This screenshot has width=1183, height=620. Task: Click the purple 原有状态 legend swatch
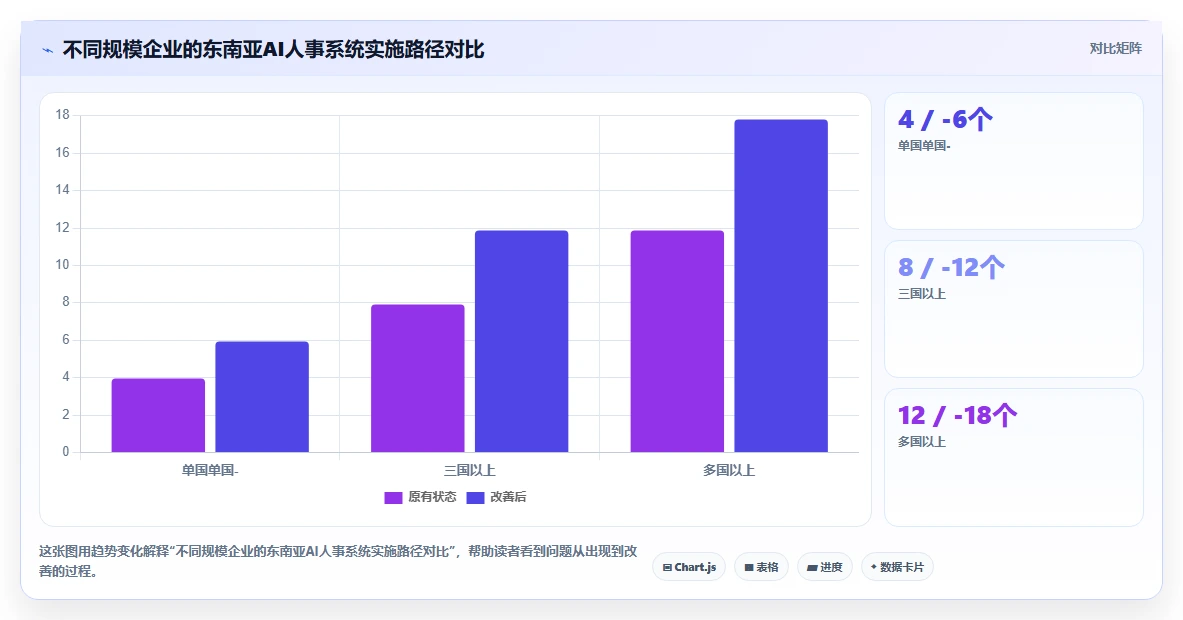(x=393, y=498)
